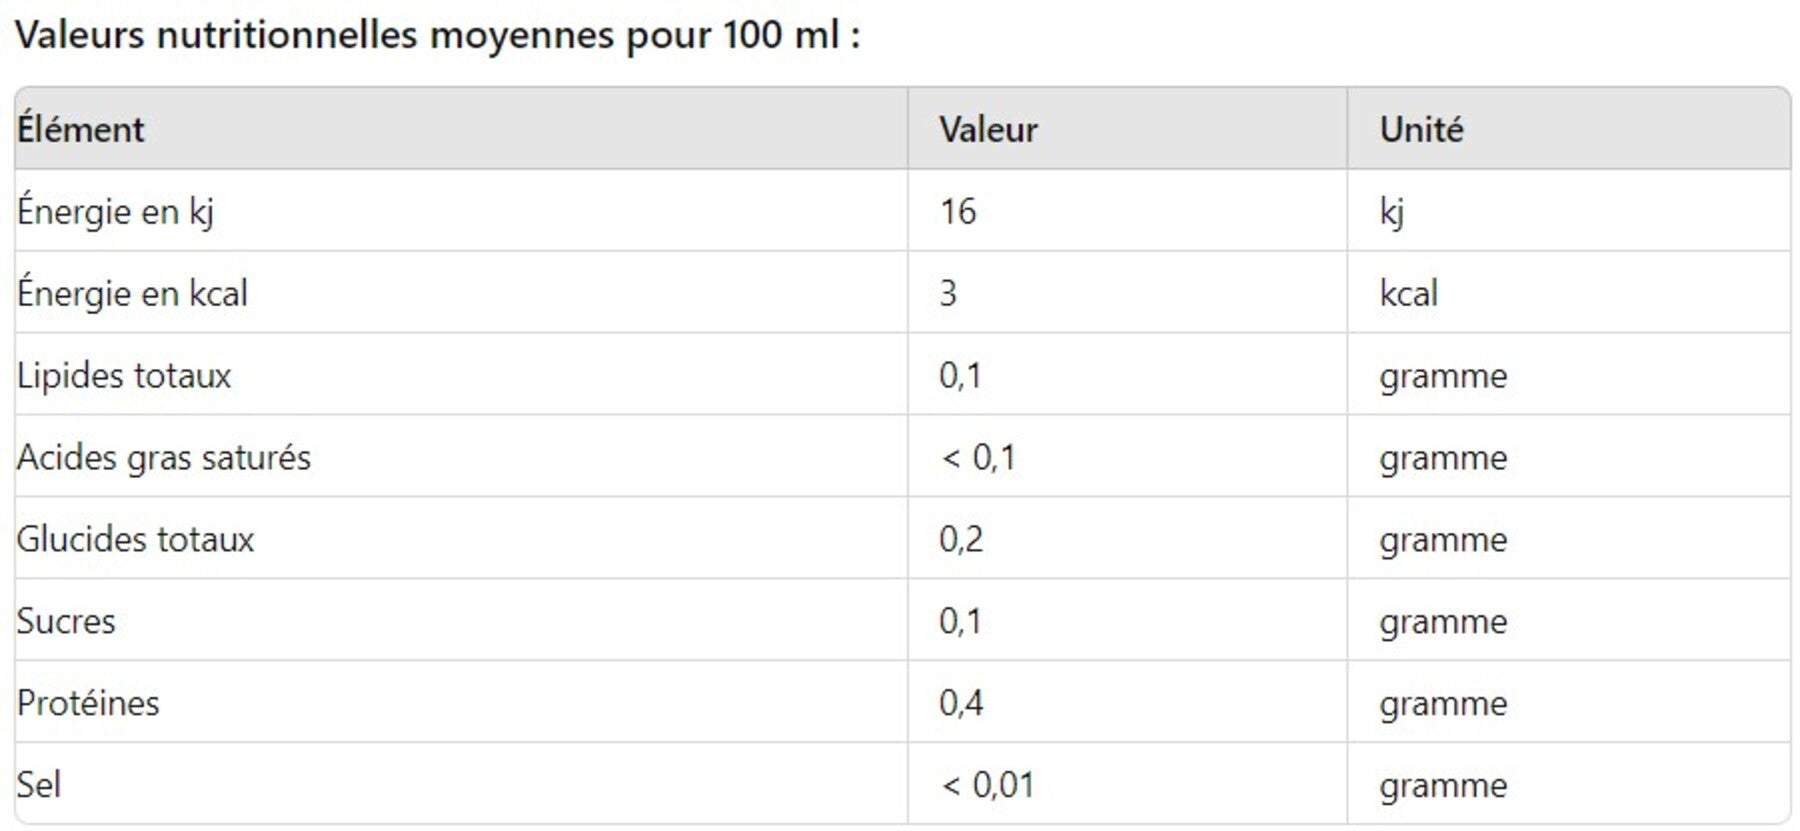Image resolution: width=1800 pixels, height=831 pixels.
Task: Select the < 0,01 salt value
Action: coord(987,786)
